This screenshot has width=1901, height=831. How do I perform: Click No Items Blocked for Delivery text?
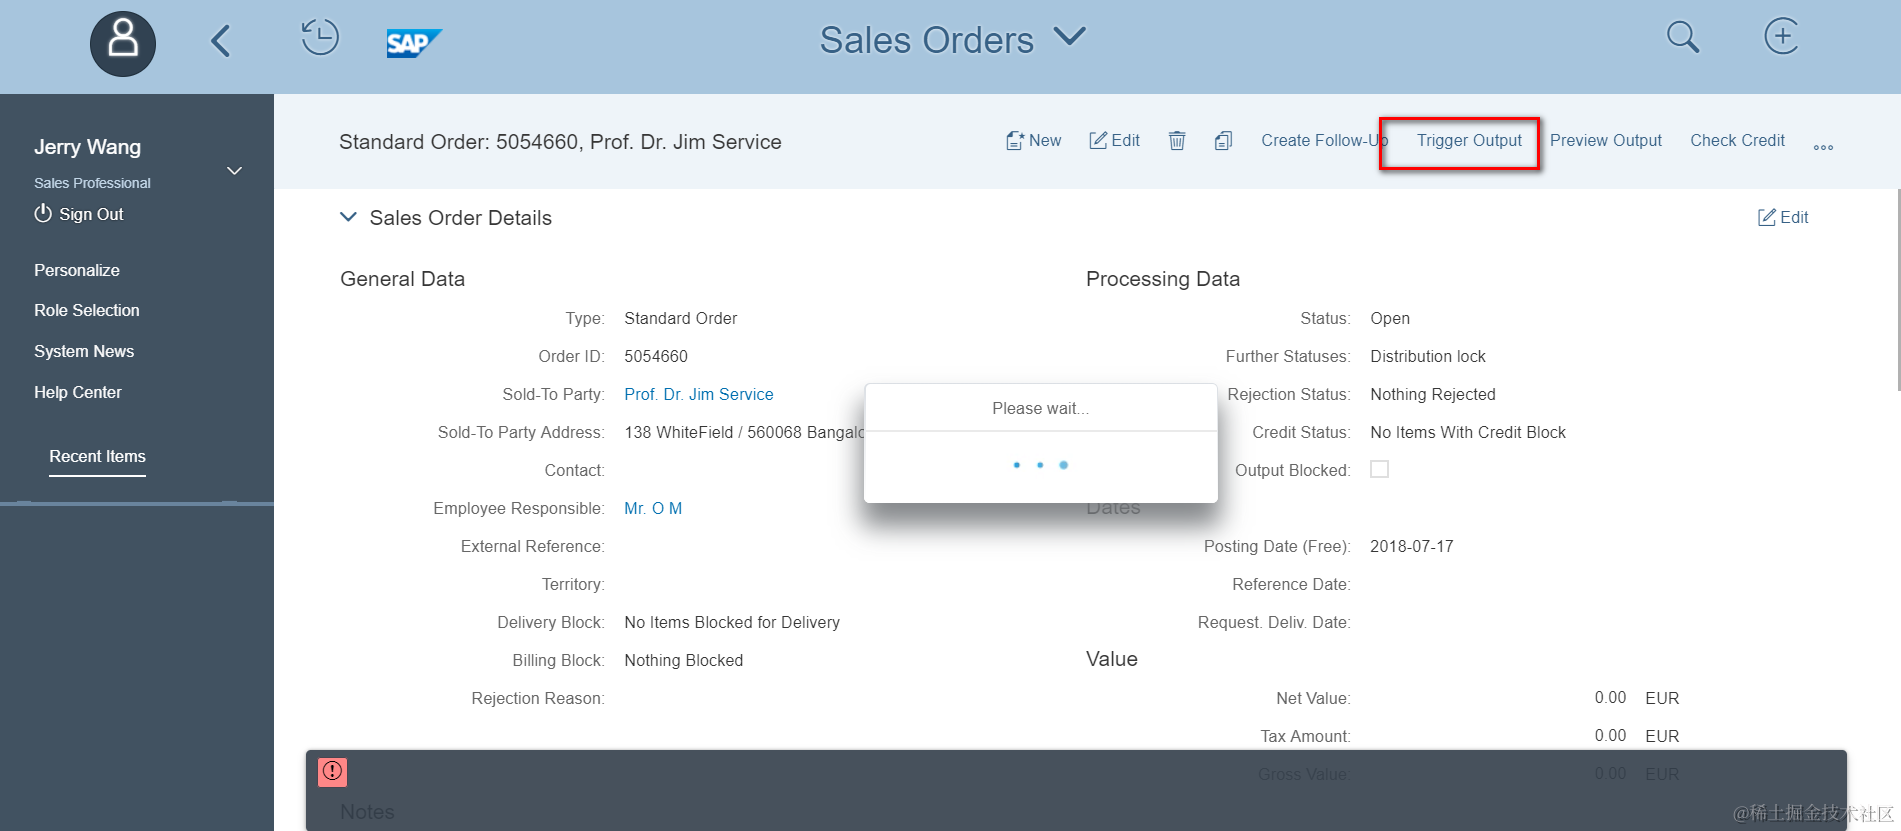[732, 622]
